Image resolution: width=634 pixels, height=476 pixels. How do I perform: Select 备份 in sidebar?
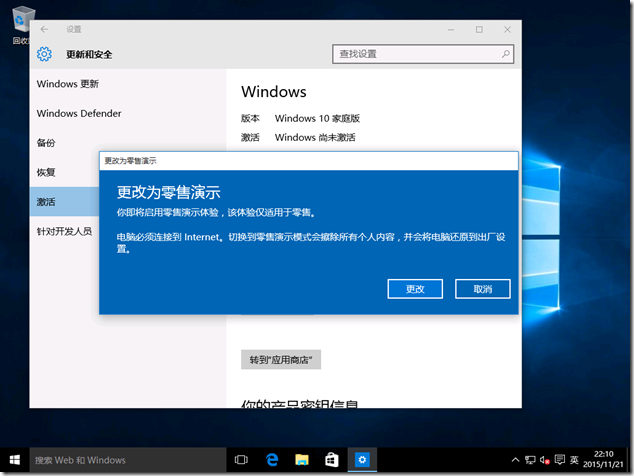tap(46, 143)
